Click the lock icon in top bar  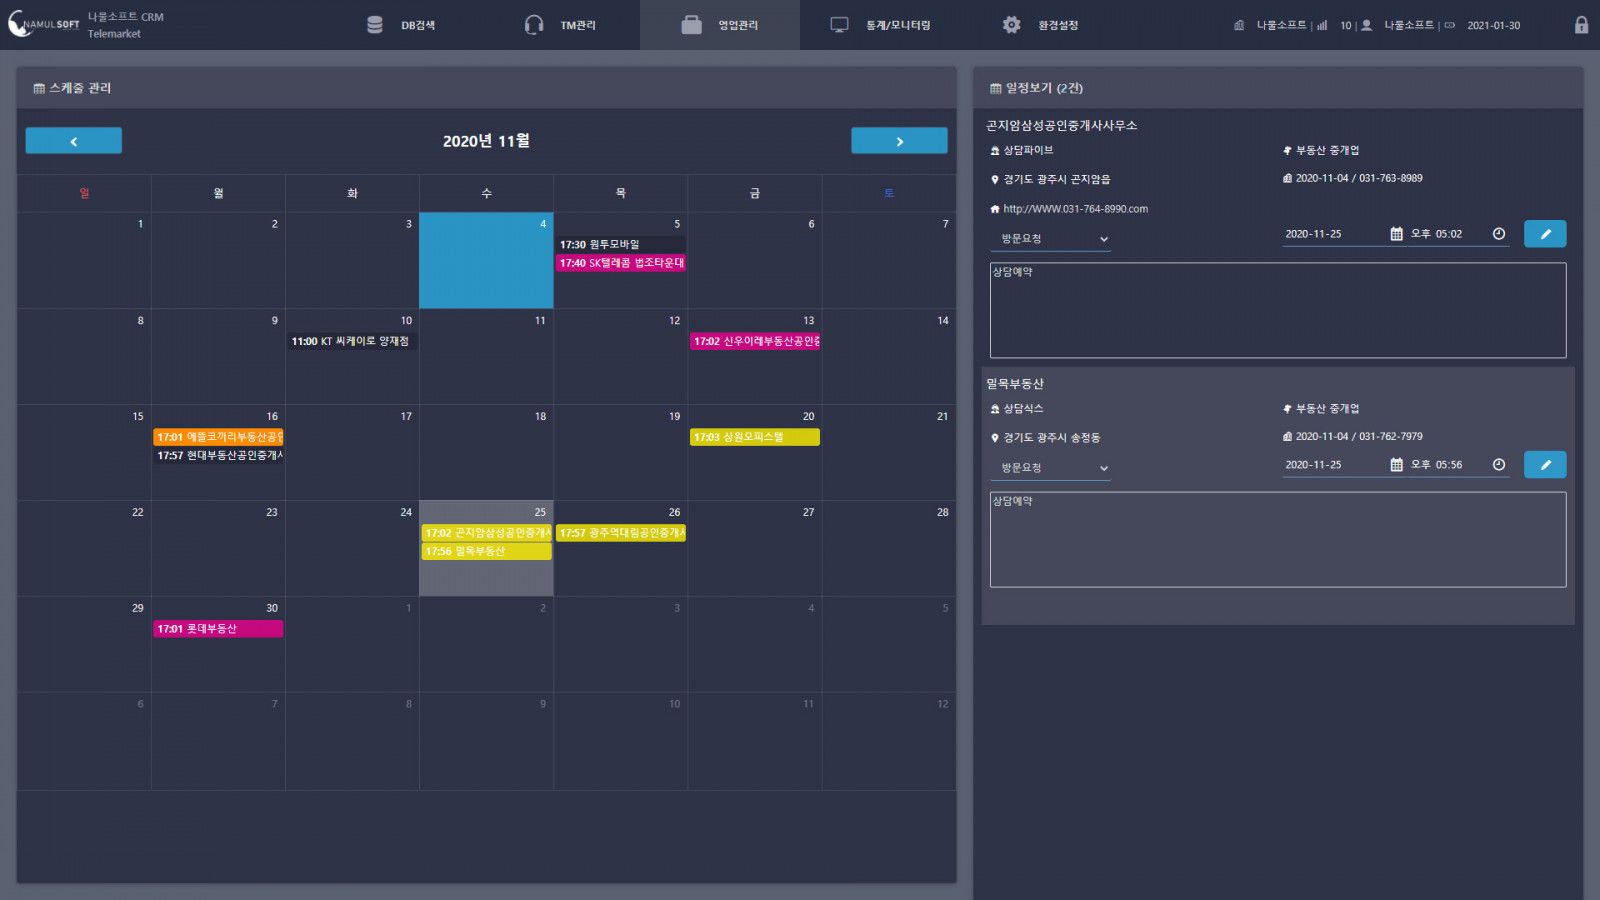tap(1581, 25)
